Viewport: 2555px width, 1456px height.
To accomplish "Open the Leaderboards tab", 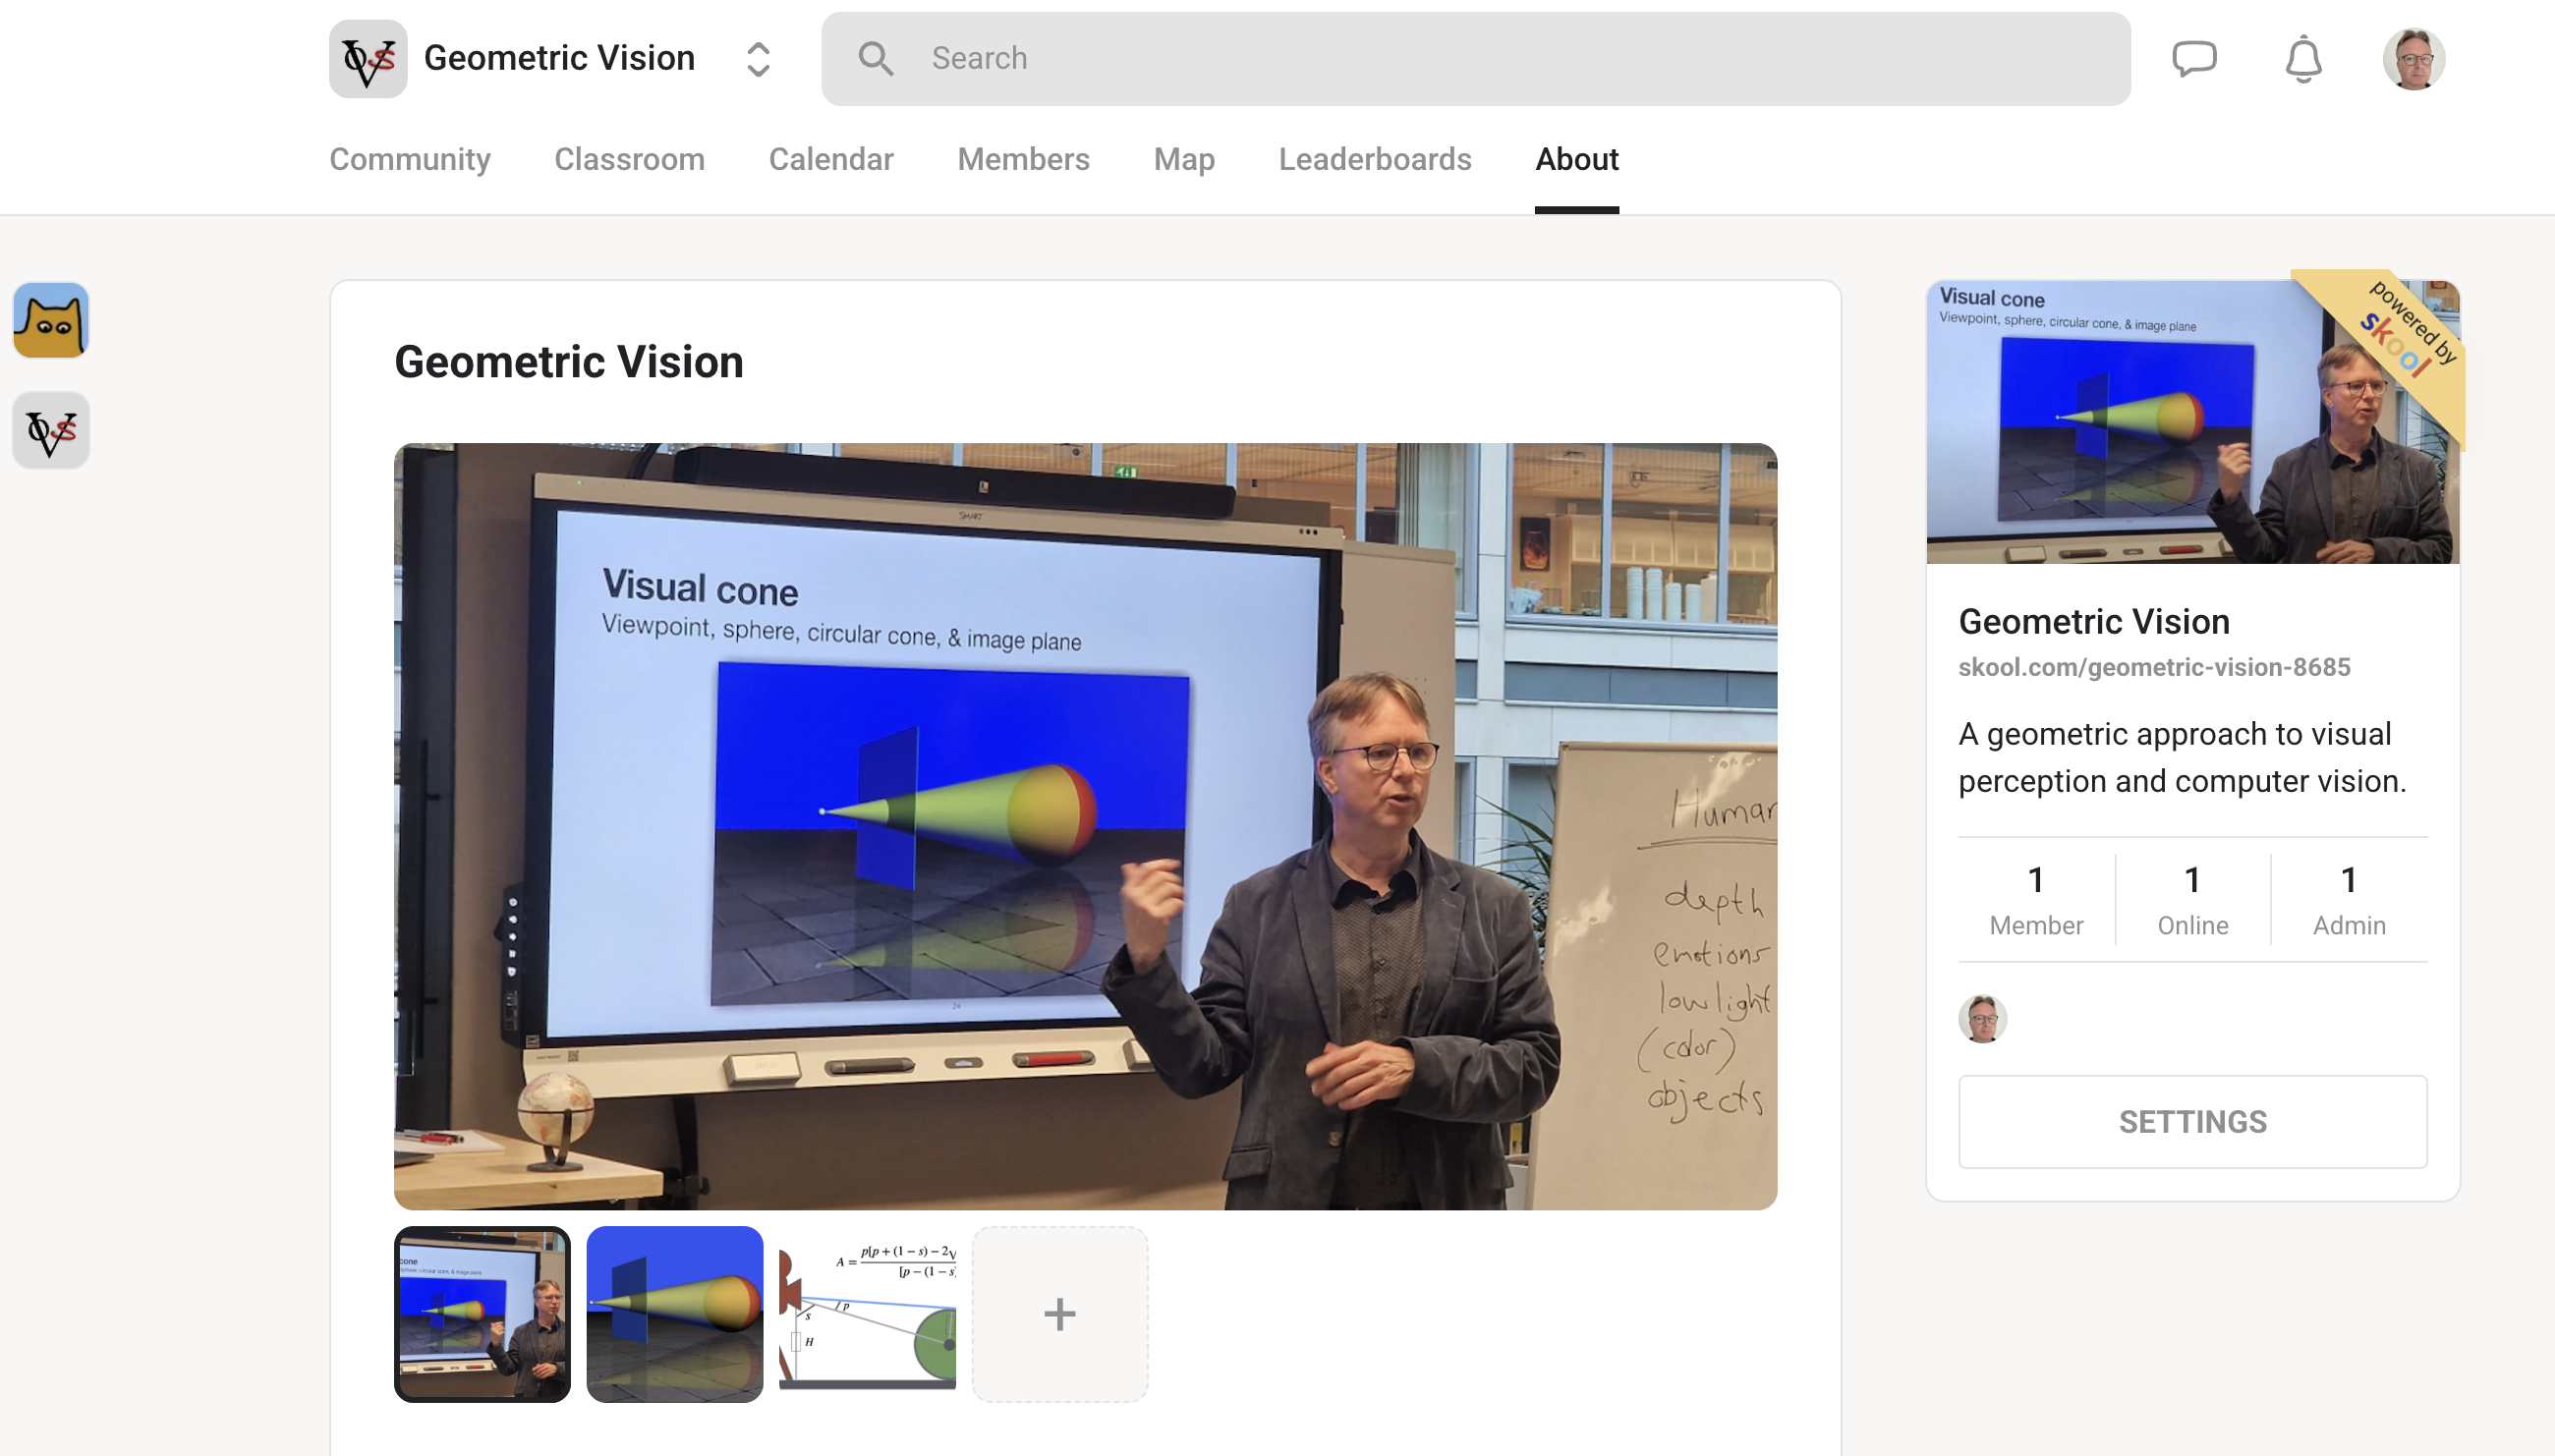I will [1374, 159].
